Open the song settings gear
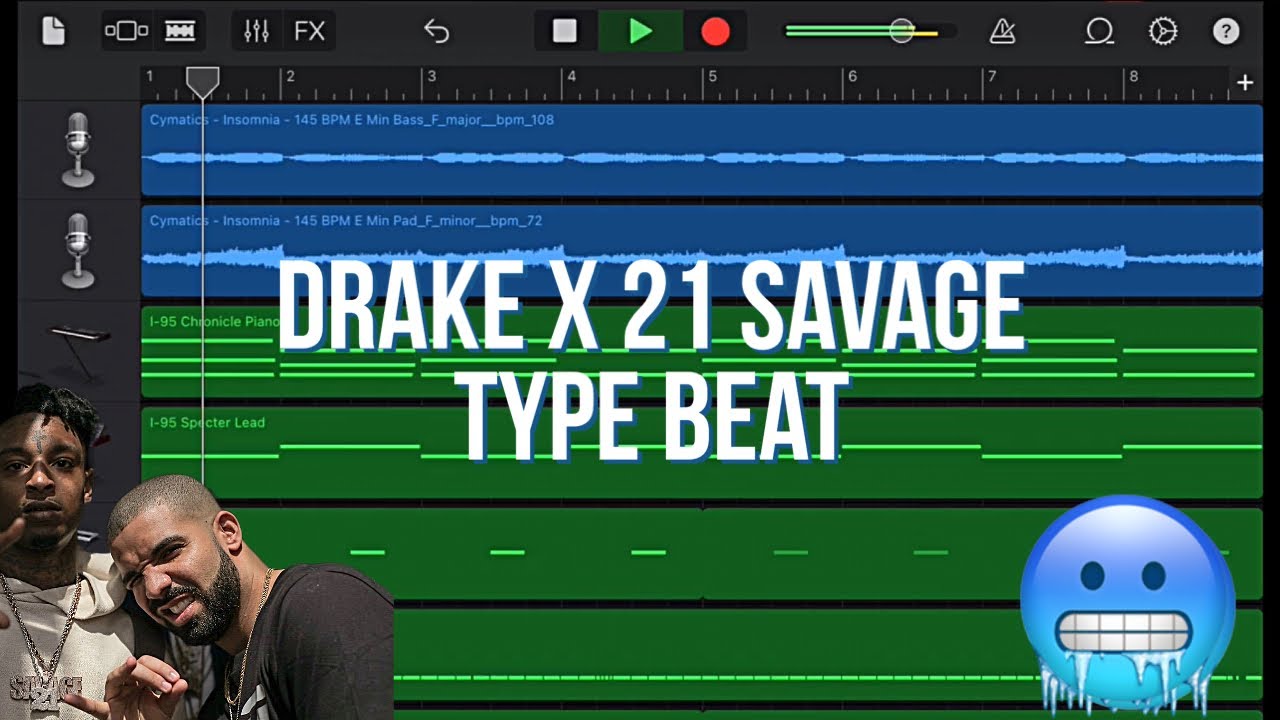Viewport: 1280px width, 720px height. 1162,31
